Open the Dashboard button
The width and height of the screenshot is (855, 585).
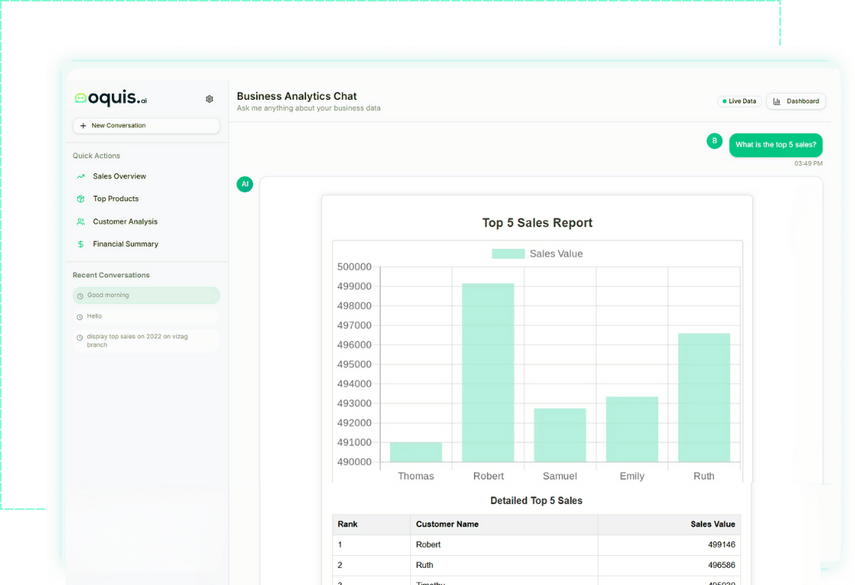coord(796,101)
